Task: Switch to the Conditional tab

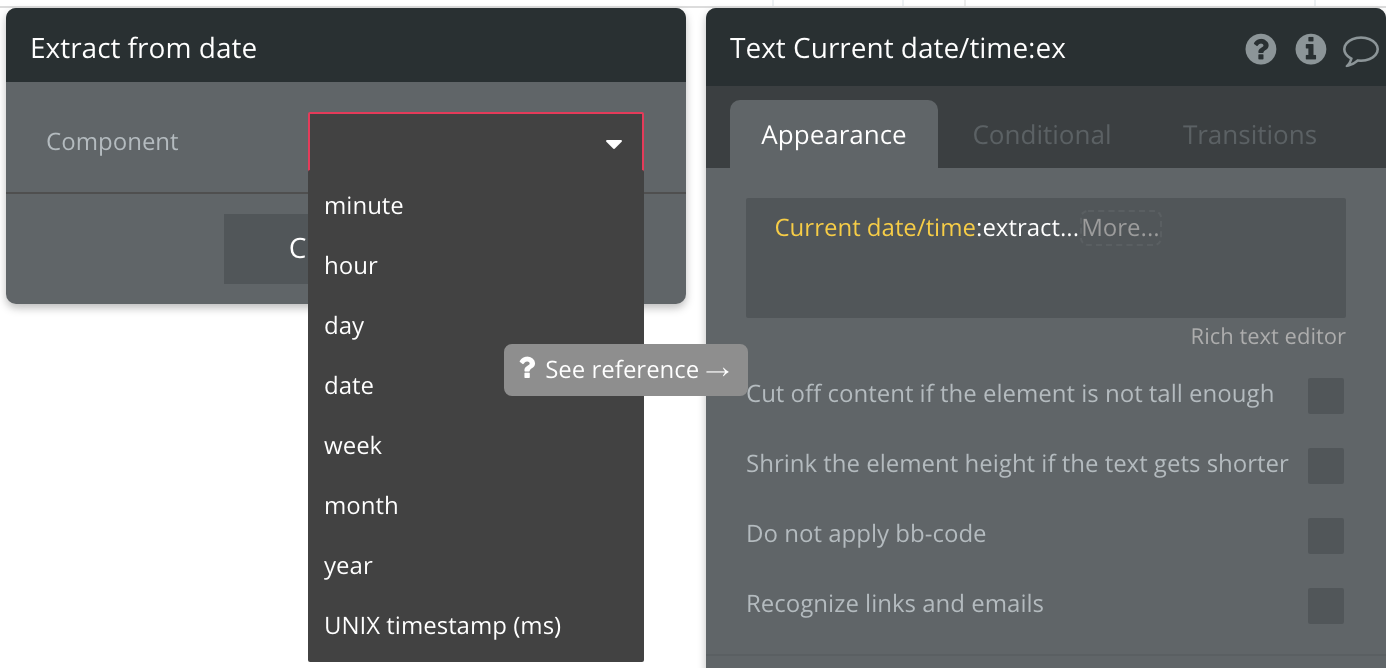Action: [x=1041, y=135]
